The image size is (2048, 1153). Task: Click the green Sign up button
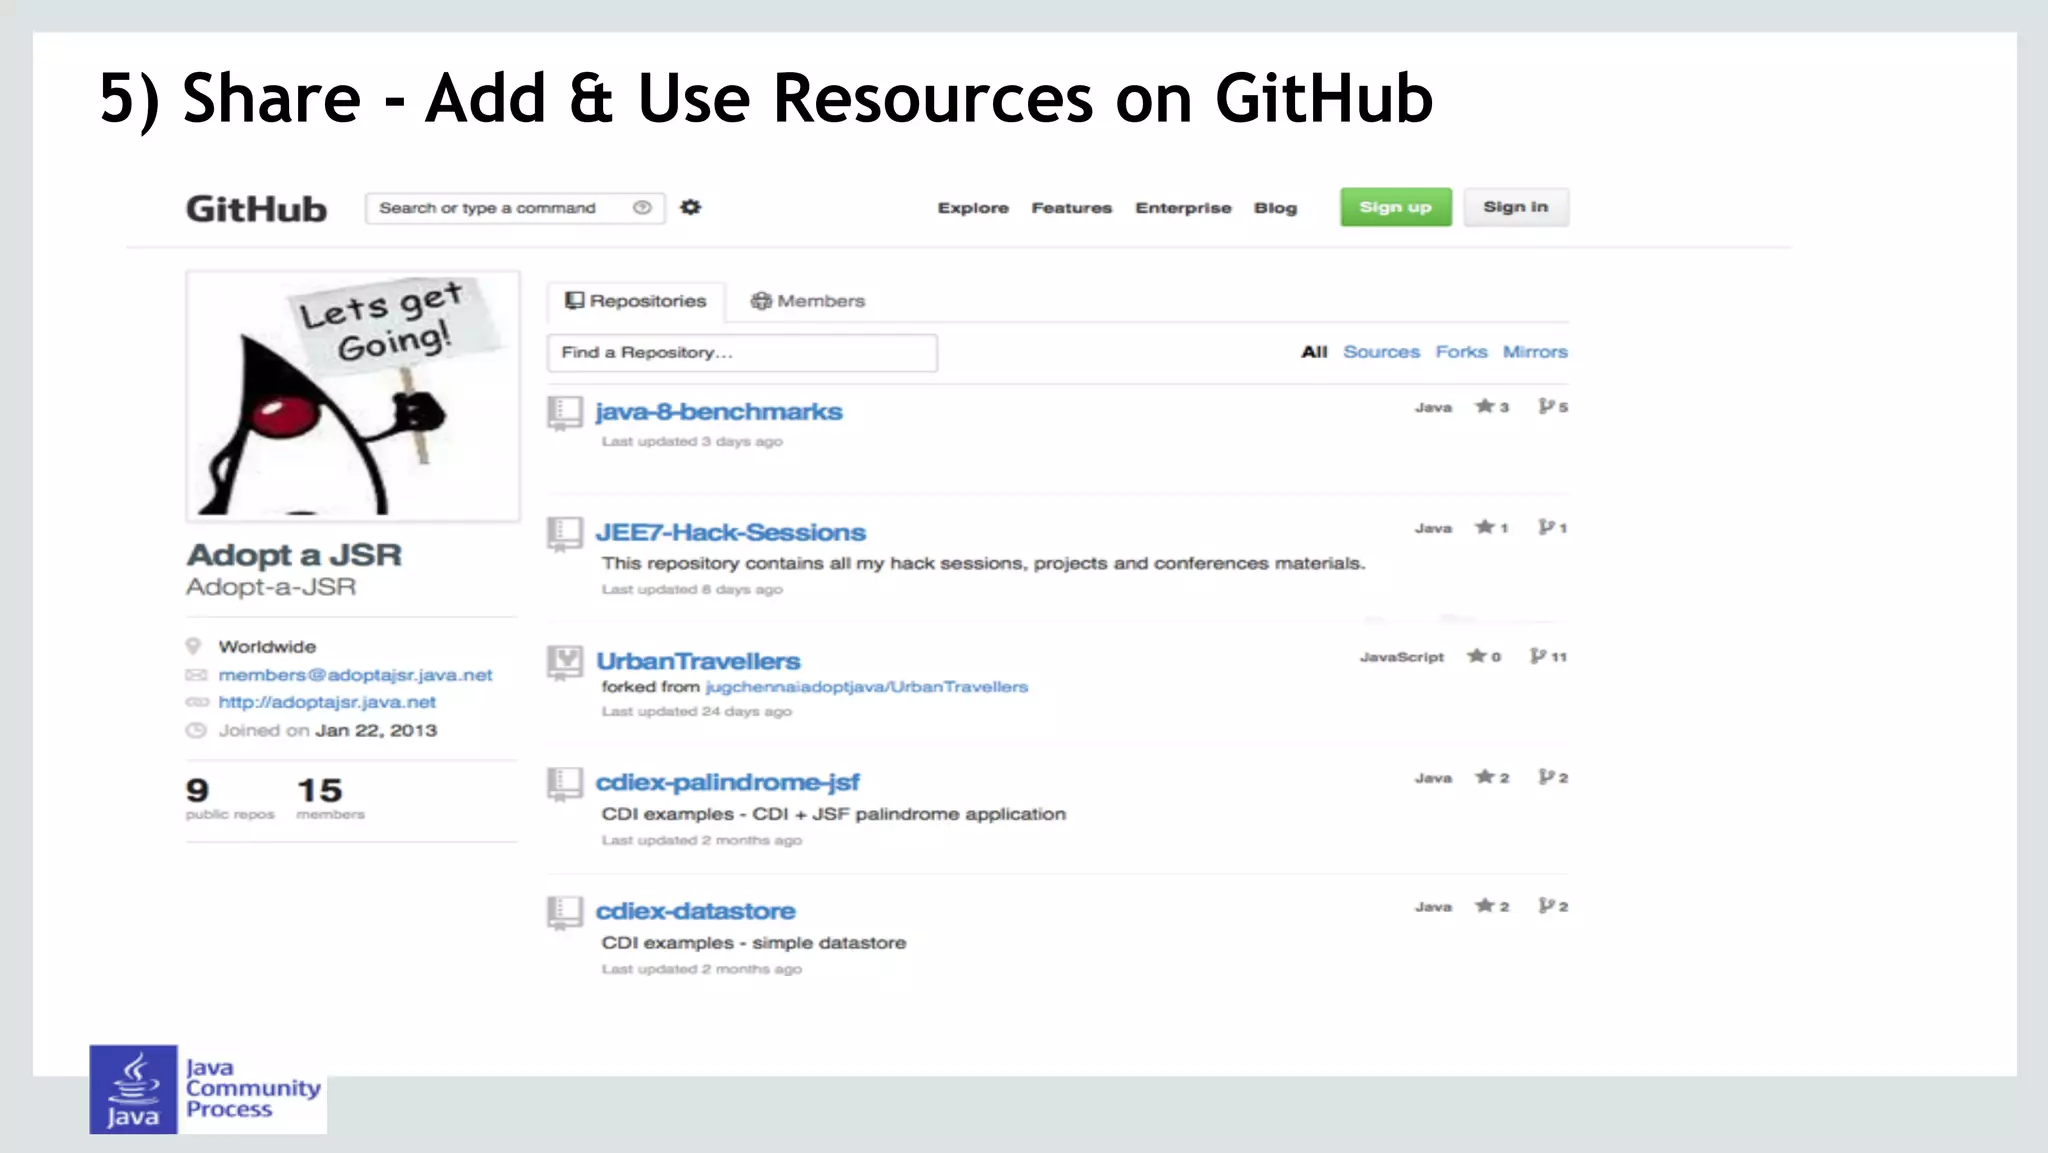pos(1396,207)
